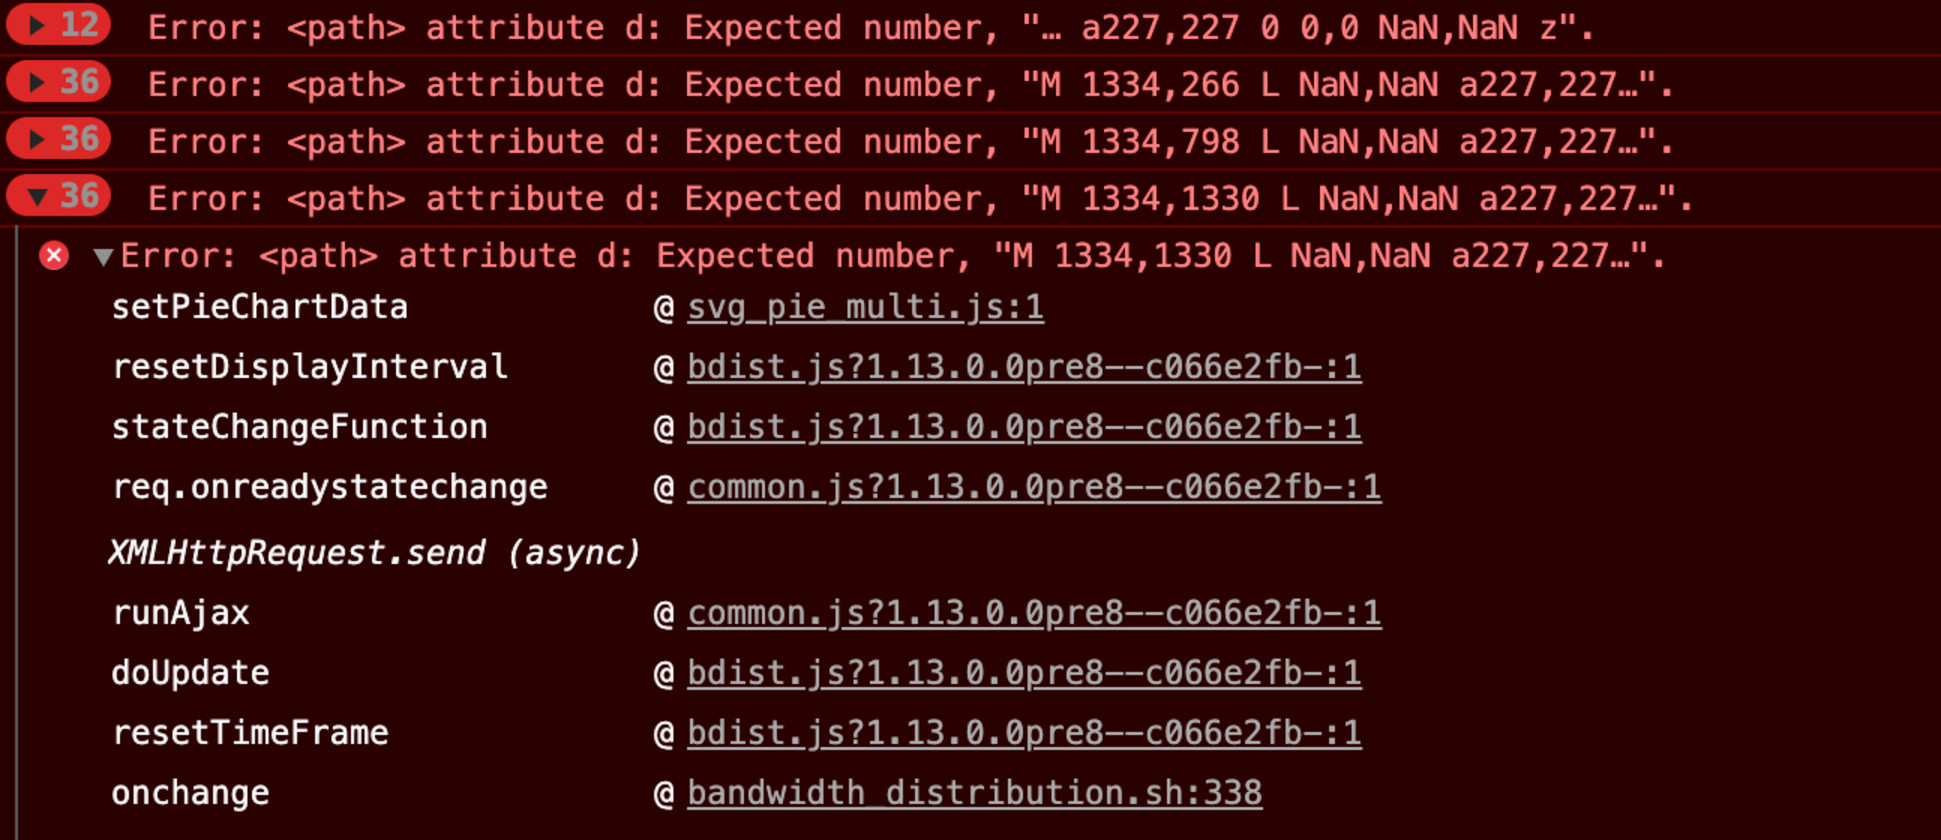Click the XMLHttpRequest.send (async) separator

[x=374, y=552]
